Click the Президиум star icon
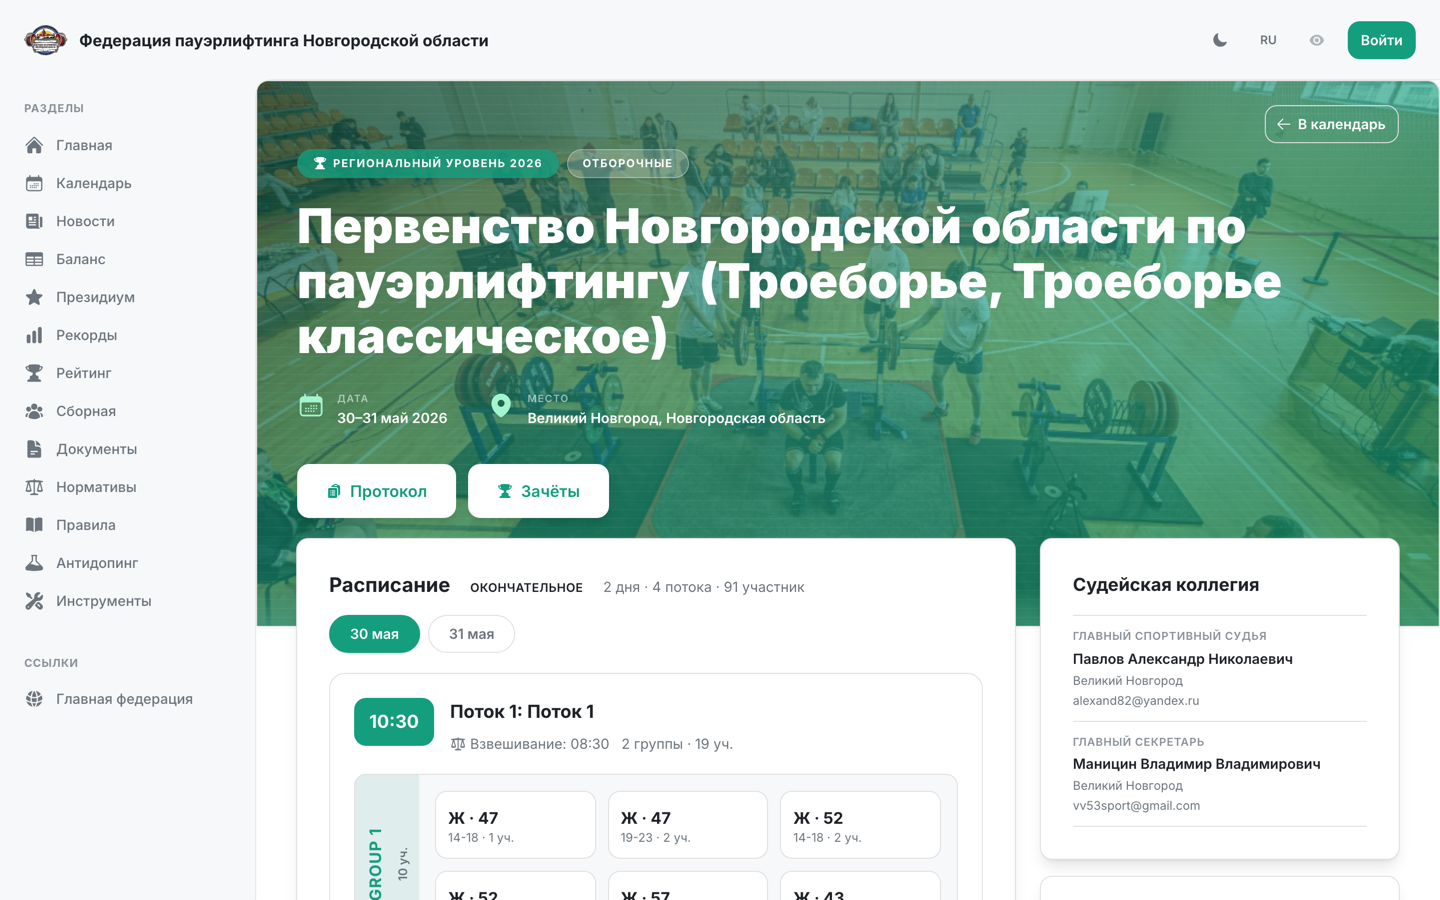Image resolution: width=1440 pixels, height=900 pixels. (x=34, y=297)
